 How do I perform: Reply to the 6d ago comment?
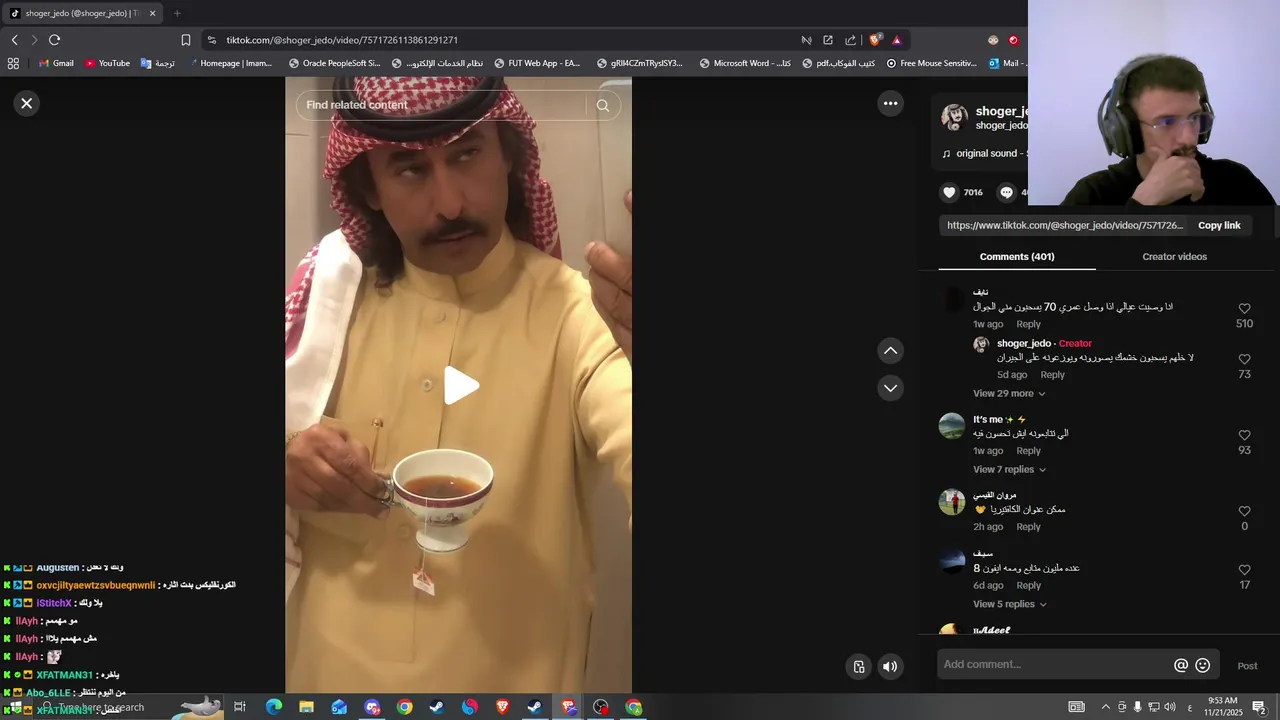(1028, 586)
